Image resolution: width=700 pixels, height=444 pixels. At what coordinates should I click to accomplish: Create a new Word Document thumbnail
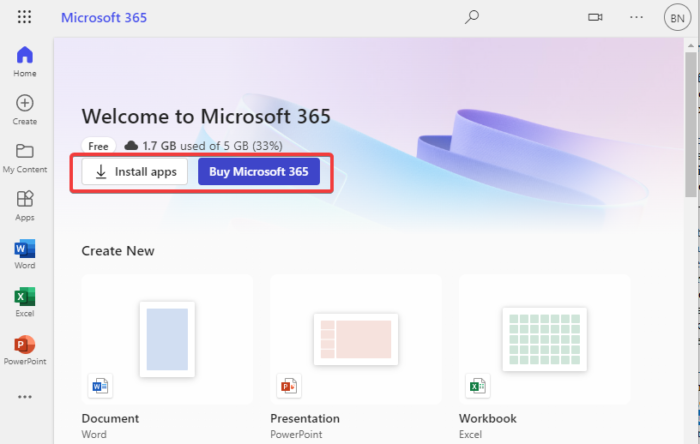point(167,338)
